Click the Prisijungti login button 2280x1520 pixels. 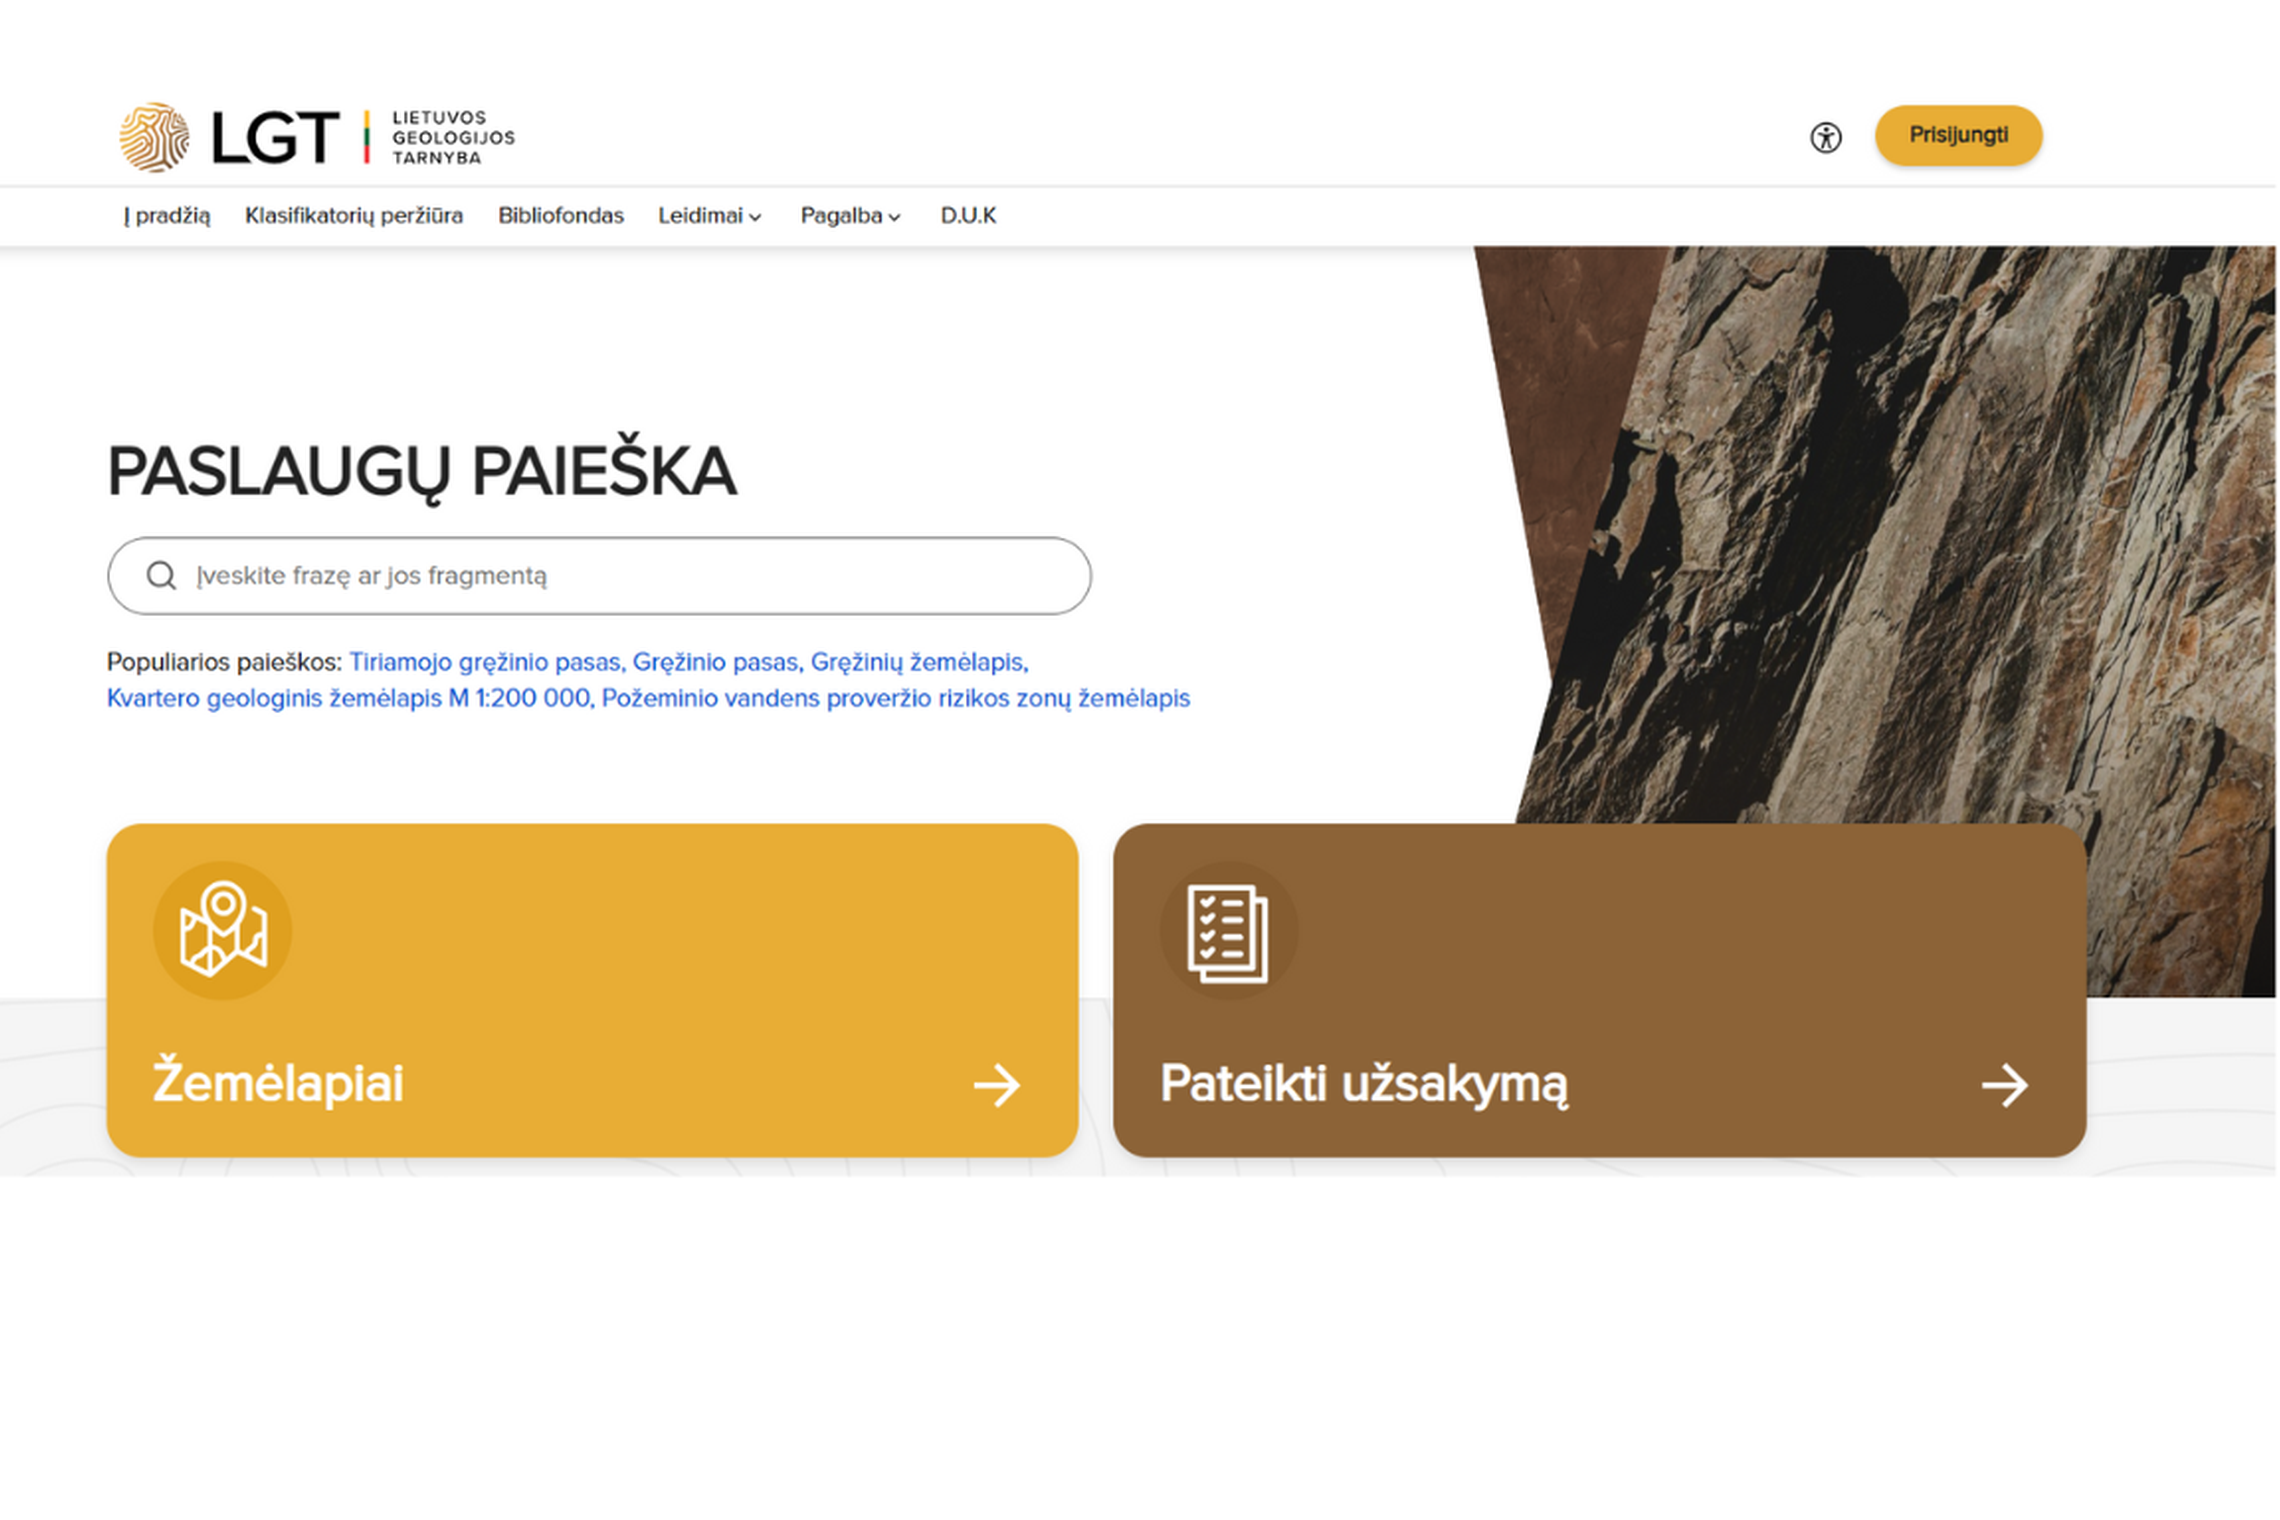pos(1958,135)
